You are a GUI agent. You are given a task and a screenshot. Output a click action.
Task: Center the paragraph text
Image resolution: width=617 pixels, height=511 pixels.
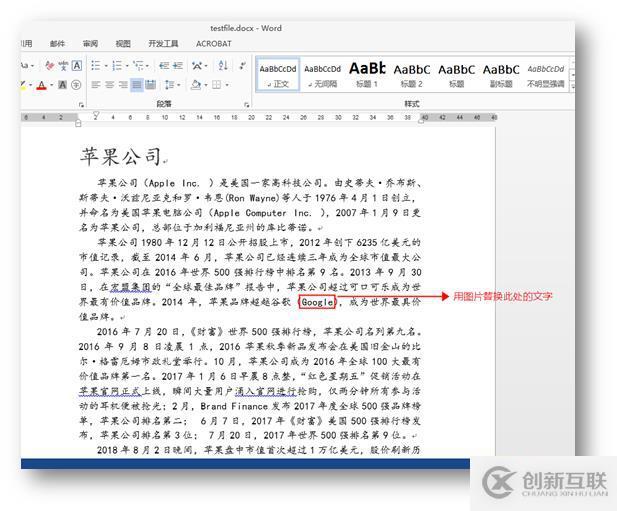[109, 85]
